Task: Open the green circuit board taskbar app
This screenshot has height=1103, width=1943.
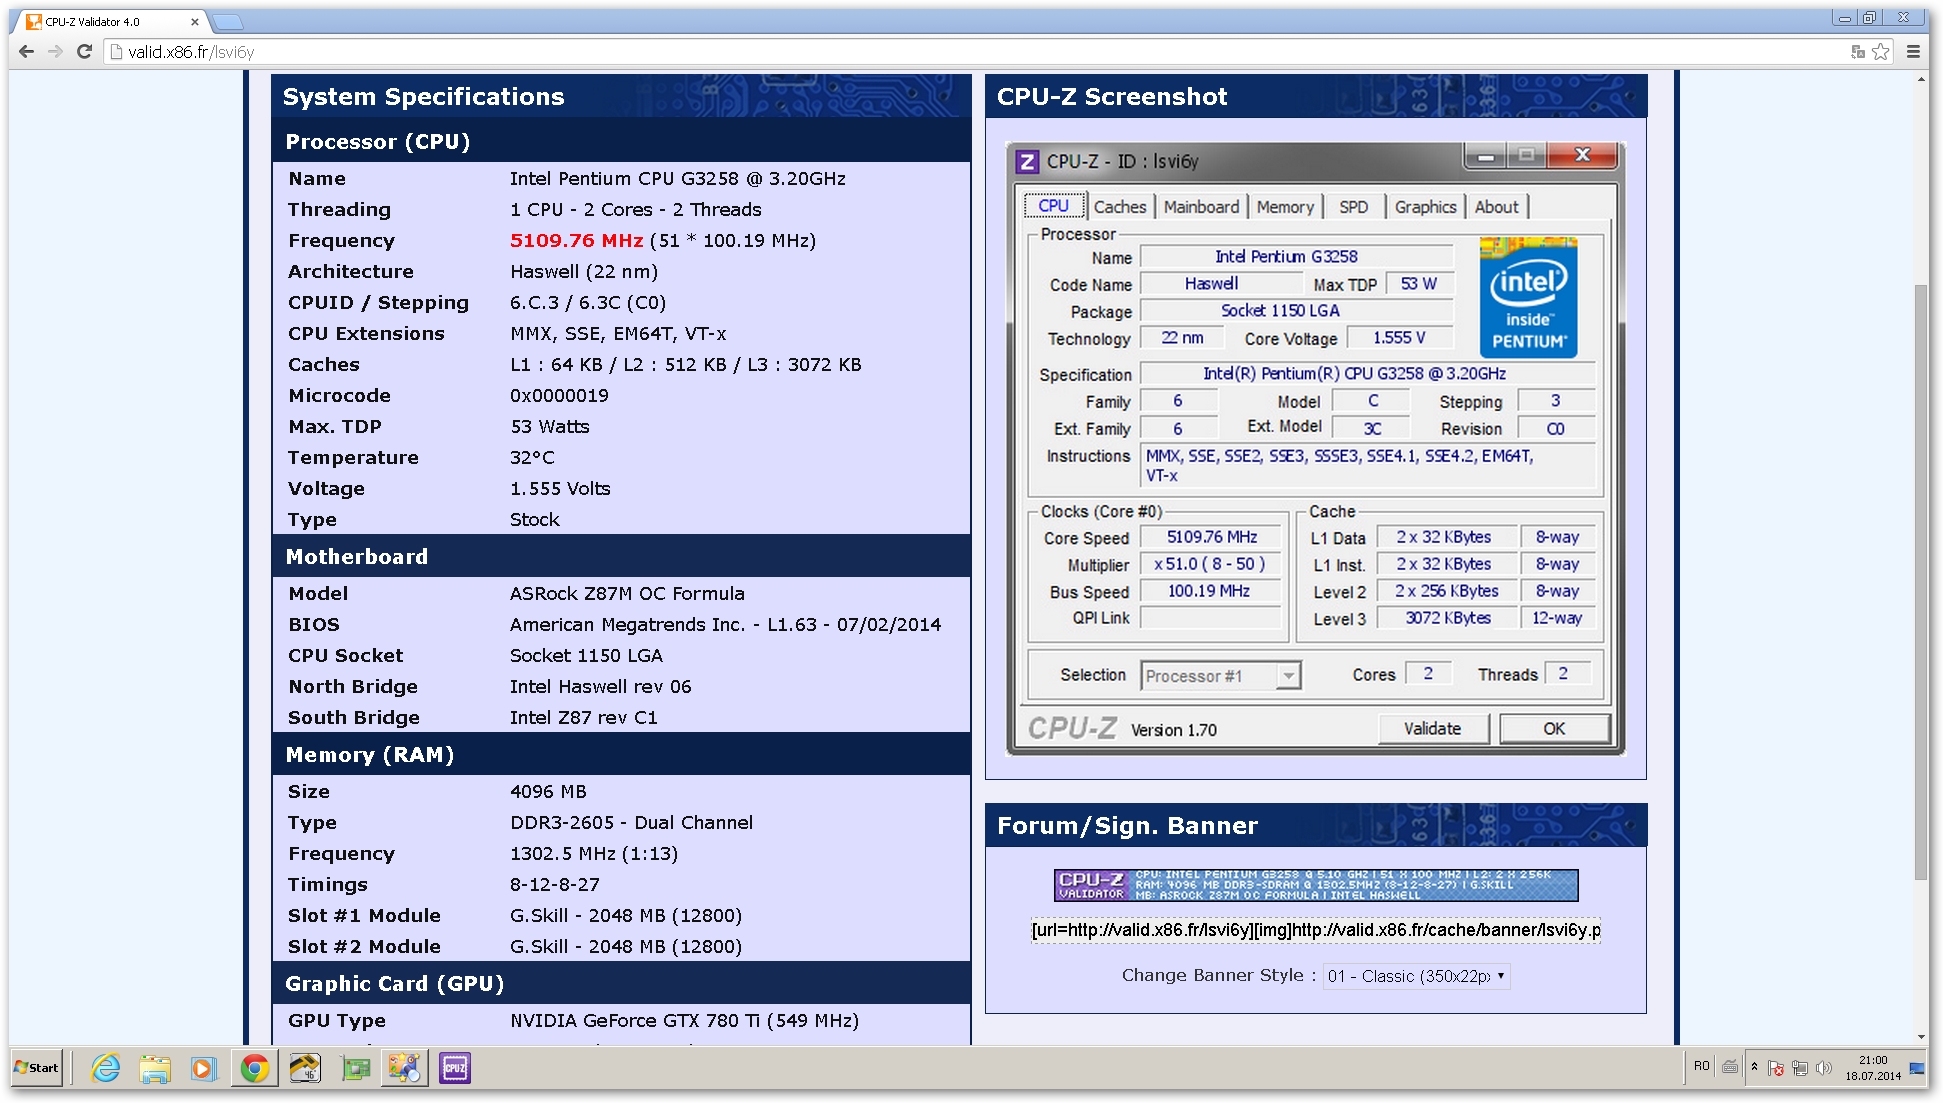Action: point(355,1068)
